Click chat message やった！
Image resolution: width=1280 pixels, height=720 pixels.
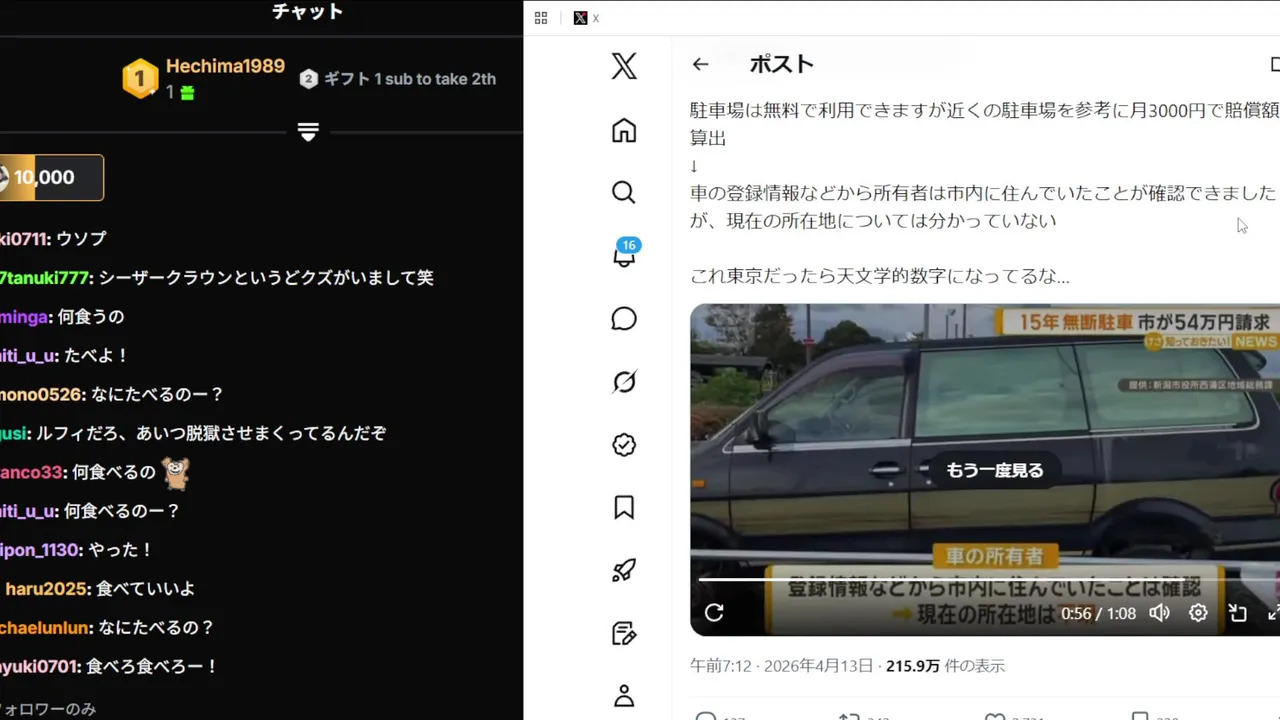(x=121, y=550)
